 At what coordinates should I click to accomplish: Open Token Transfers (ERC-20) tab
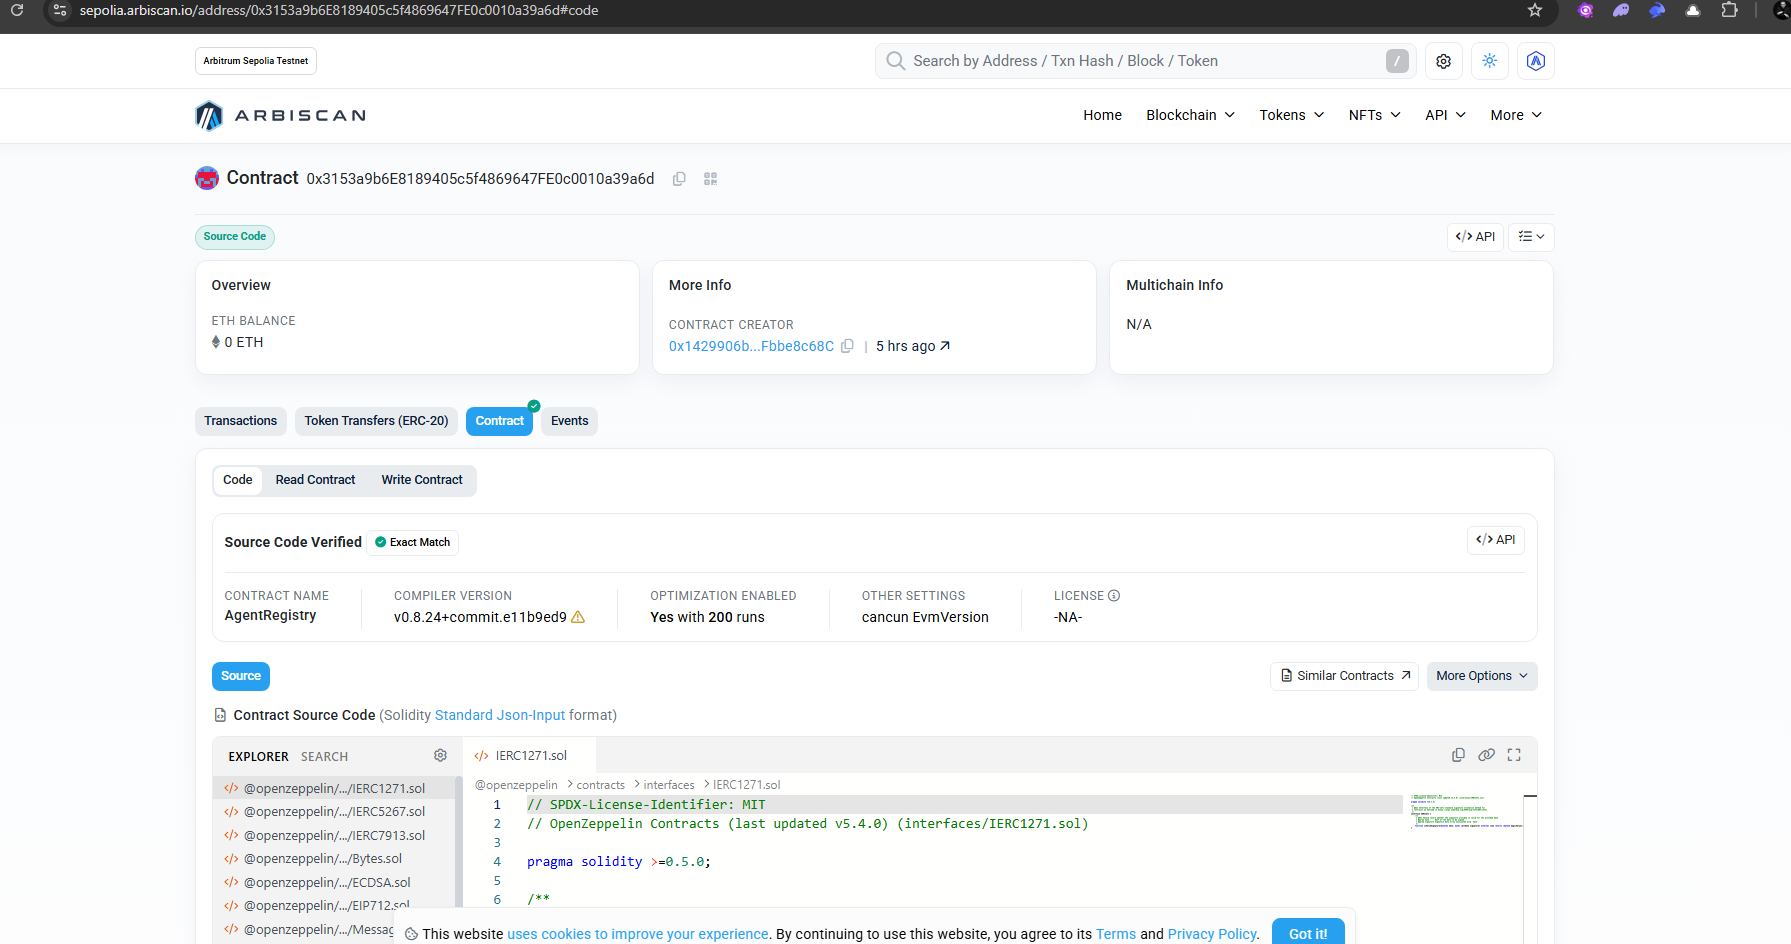tap(376, 421)
